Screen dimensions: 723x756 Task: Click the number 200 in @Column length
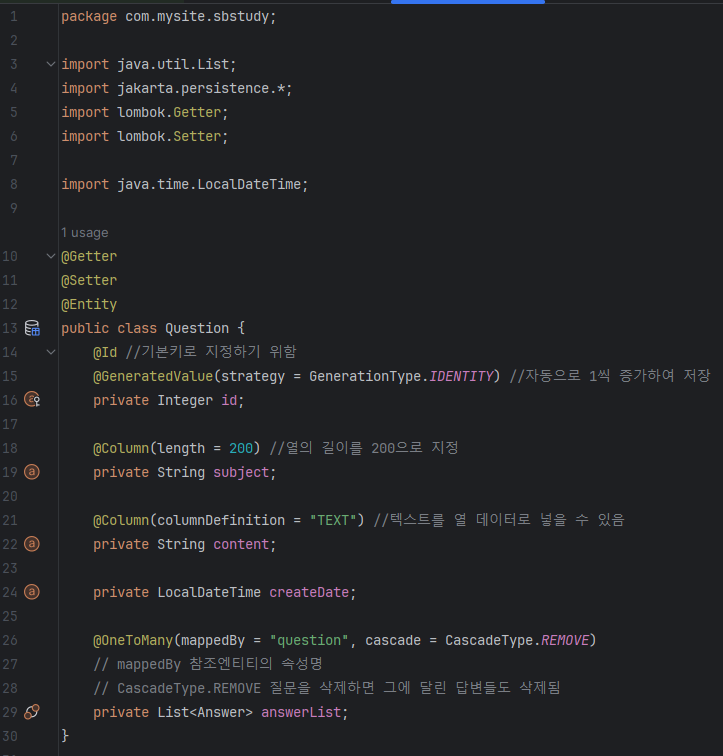(x=241, y=448)
